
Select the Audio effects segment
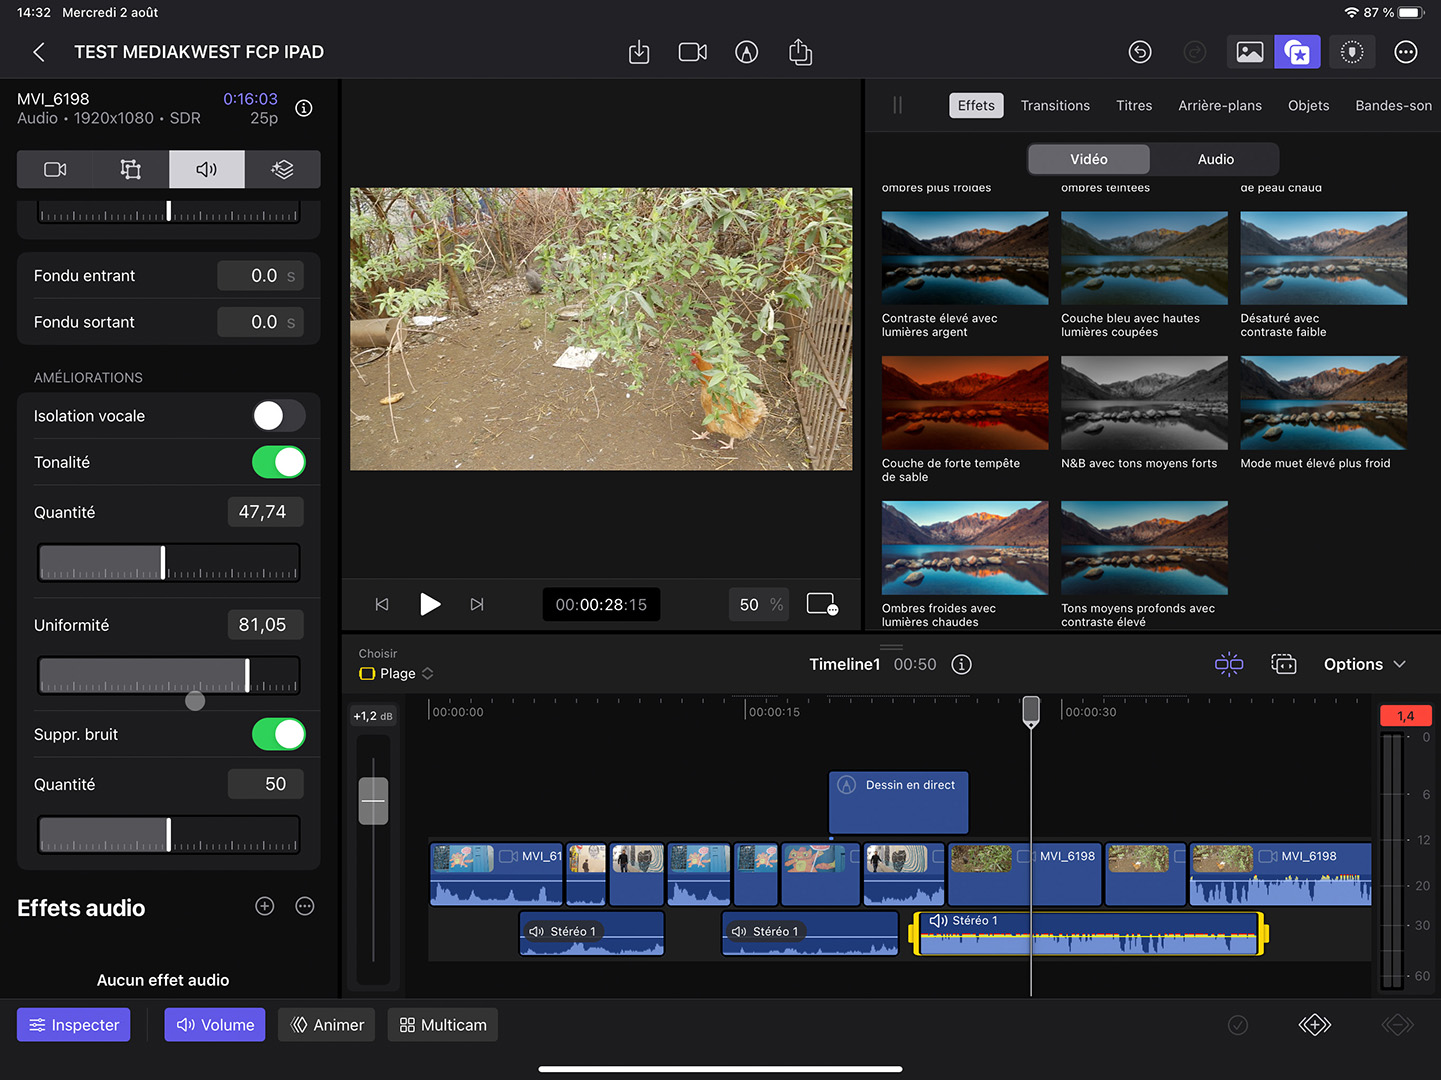pos(1215,159)
